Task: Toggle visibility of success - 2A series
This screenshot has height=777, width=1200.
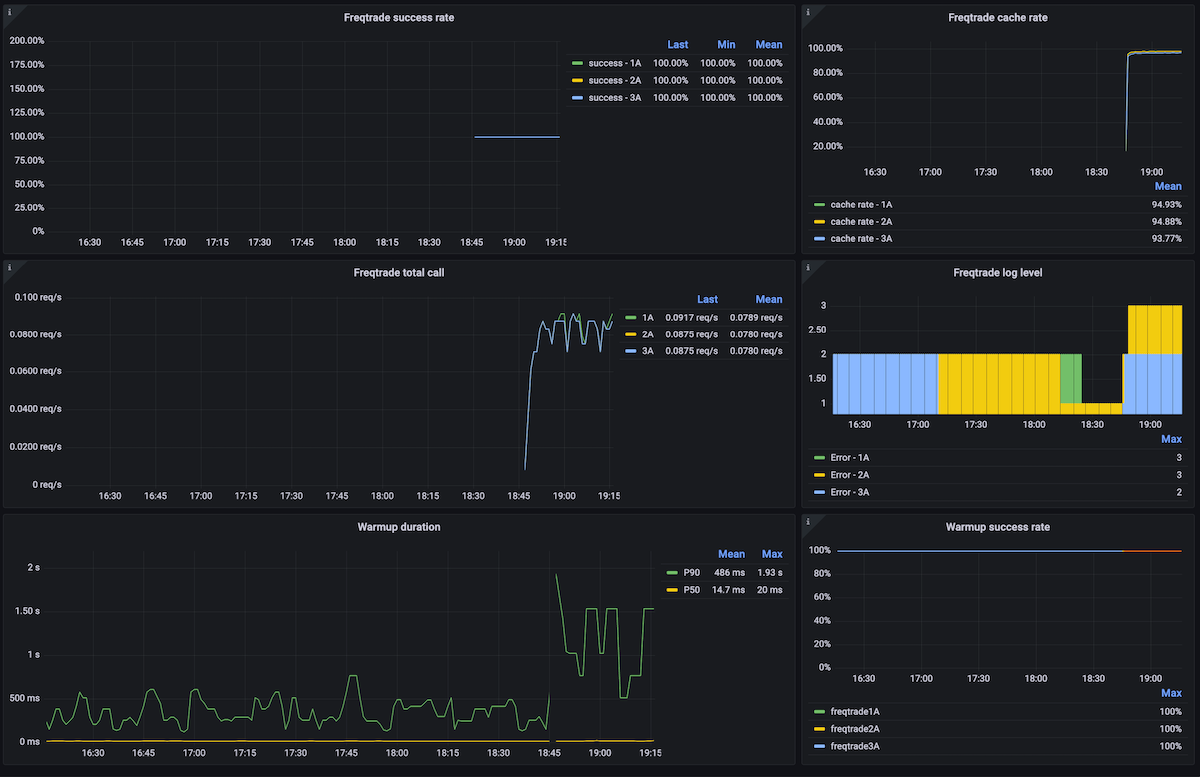Action: pyautogui.click(x=615, y=80)
